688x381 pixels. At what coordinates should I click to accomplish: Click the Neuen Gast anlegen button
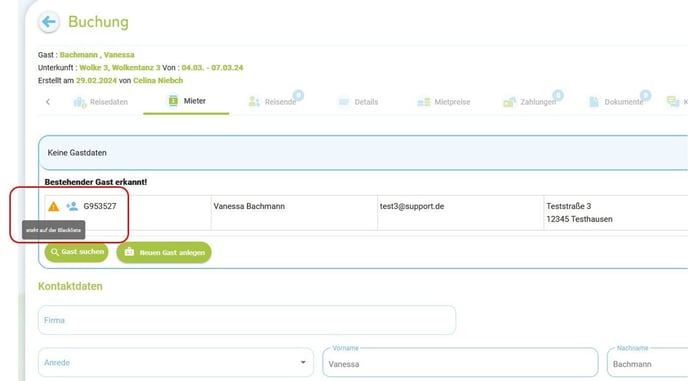(x=164, y=252)
